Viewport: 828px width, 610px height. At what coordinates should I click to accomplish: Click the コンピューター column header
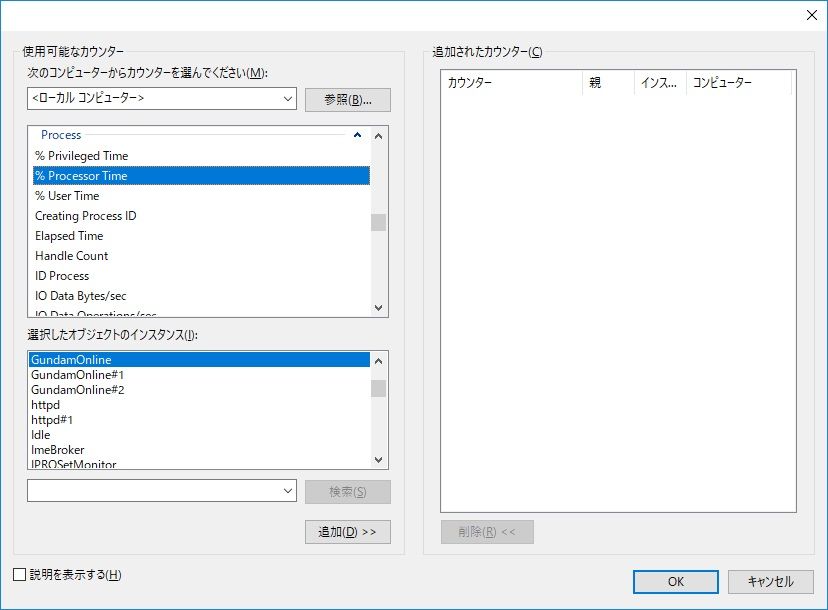(x=738, y=83)
